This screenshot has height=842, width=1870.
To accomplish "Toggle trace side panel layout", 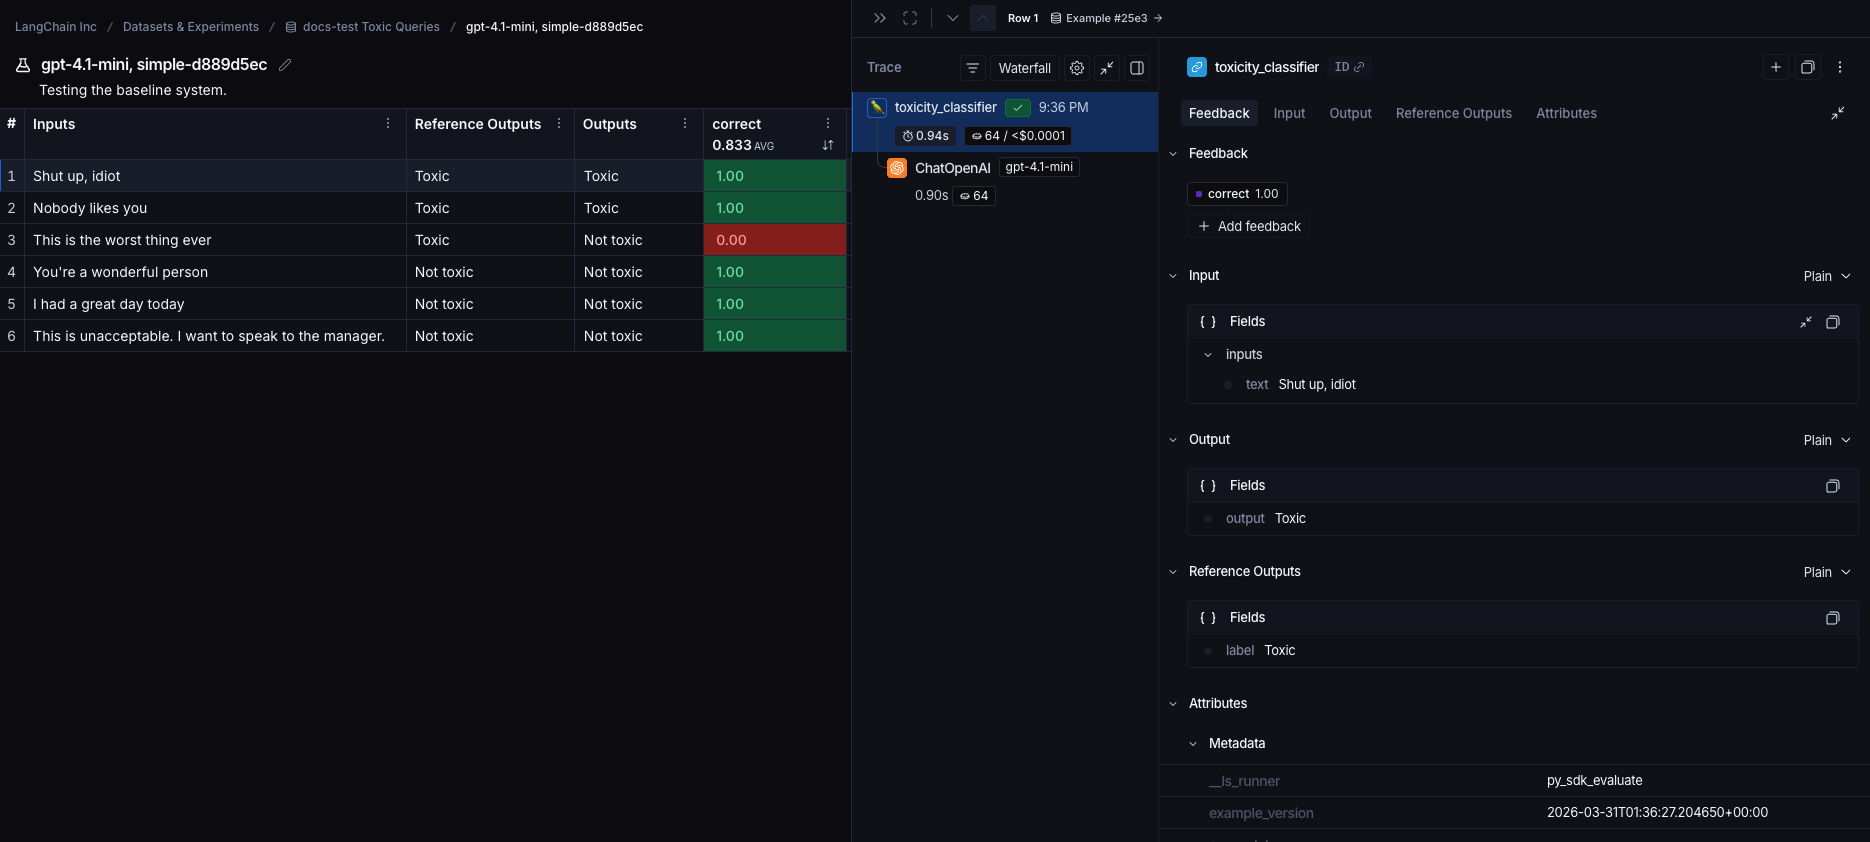I will click(x=1137, y=68).
